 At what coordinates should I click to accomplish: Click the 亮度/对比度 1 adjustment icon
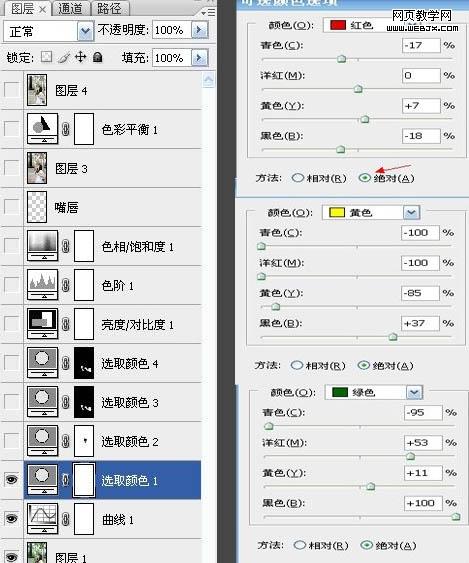click(42, 324)
